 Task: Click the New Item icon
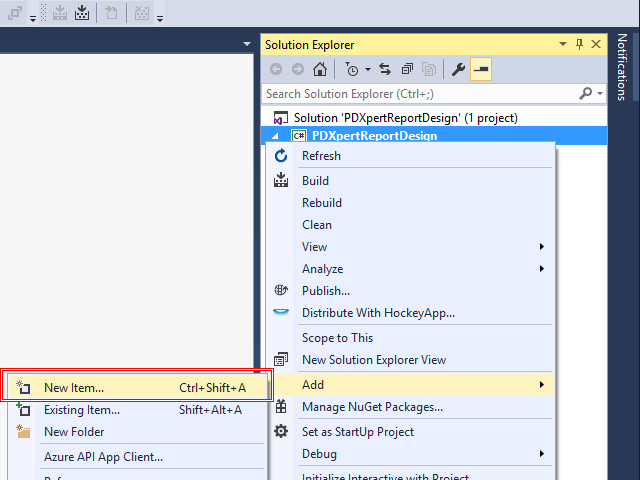[x=23, y=387]
